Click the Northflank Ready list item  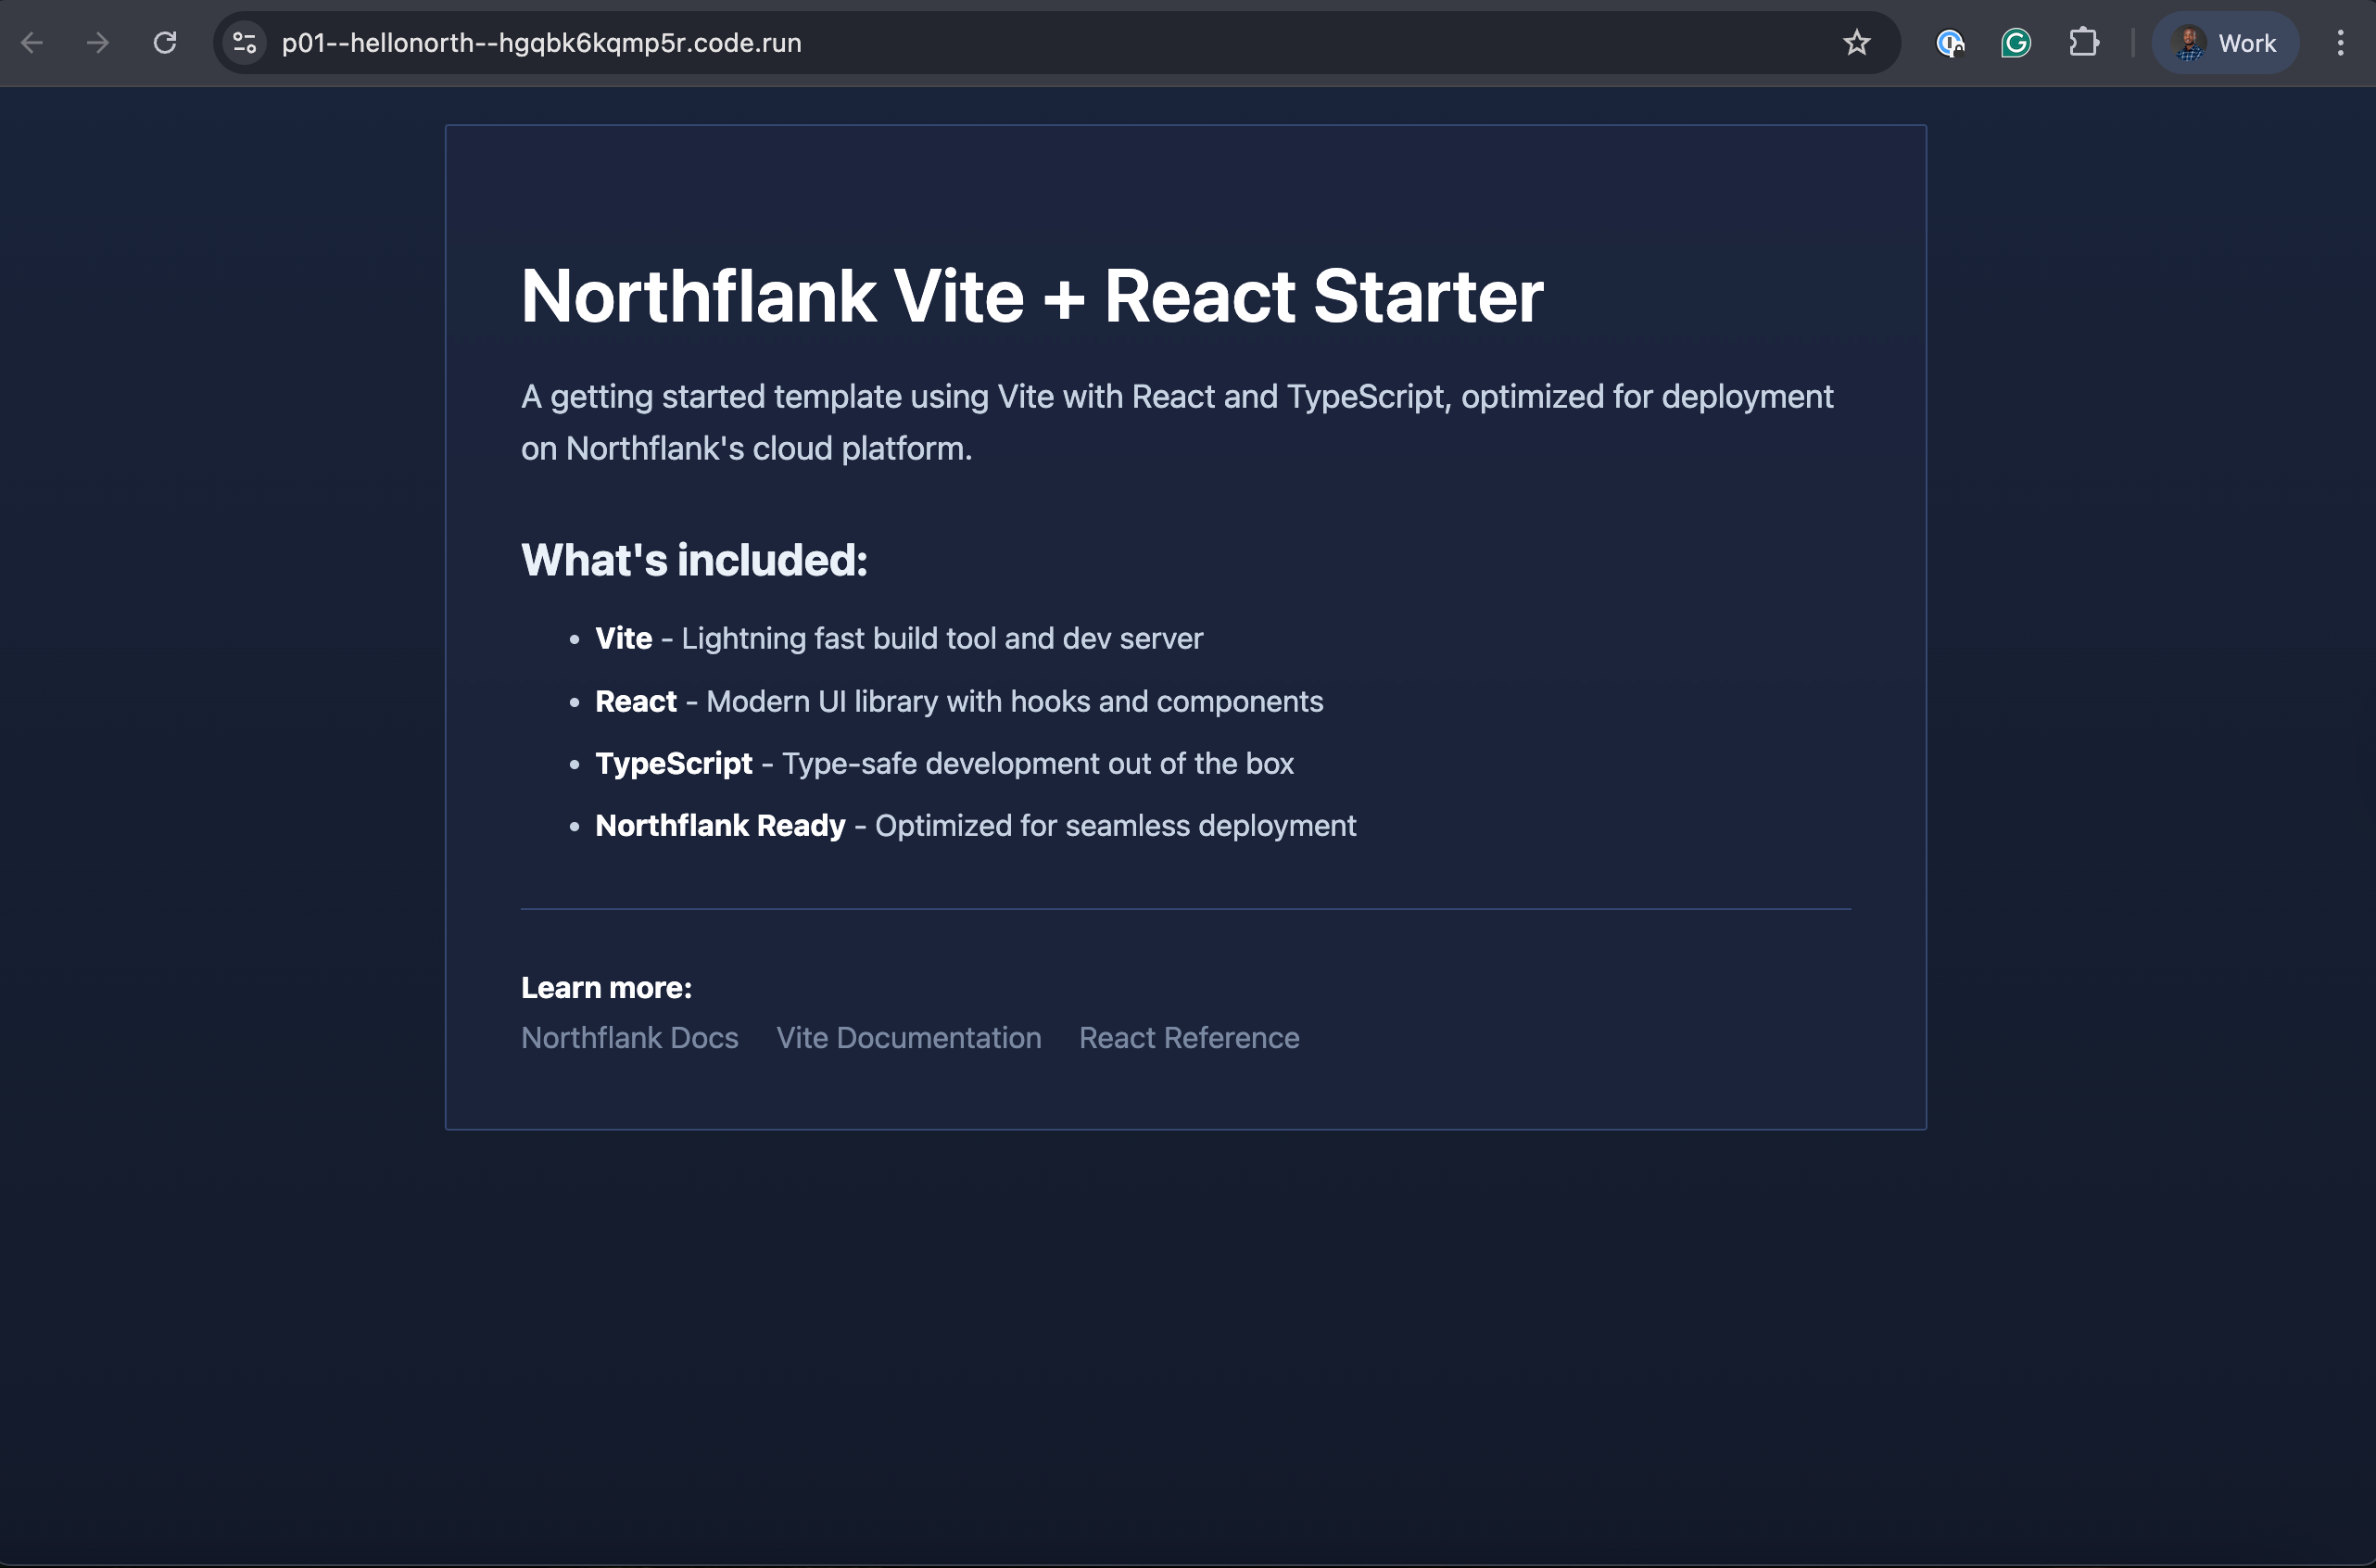[x=720, y=826]
